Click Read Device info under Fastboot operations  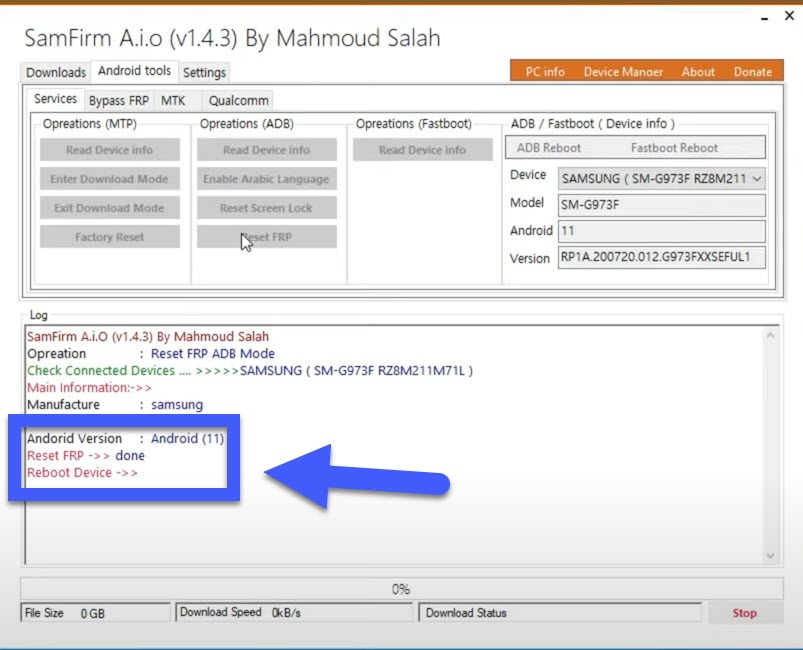coord(422,150)
